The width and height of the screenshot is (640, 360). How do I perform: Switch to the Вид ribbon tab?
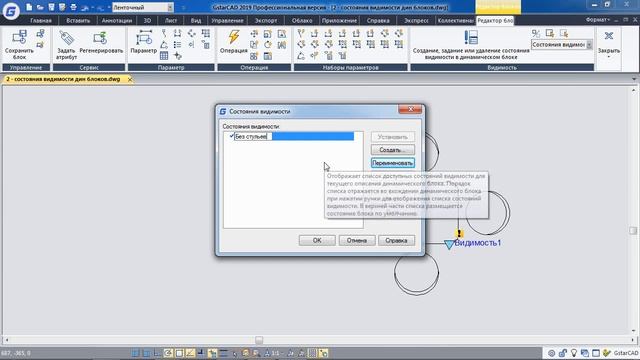coord(196,20)
